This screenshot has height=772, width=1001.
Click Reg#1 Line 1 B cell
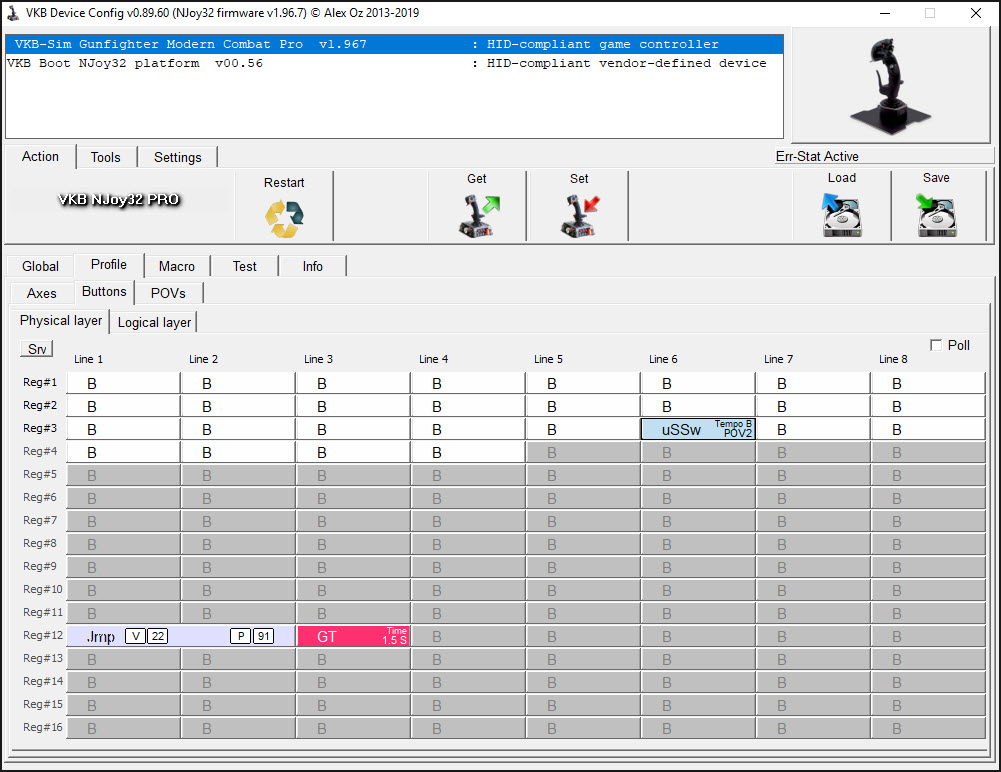click(x=123, y=383)
